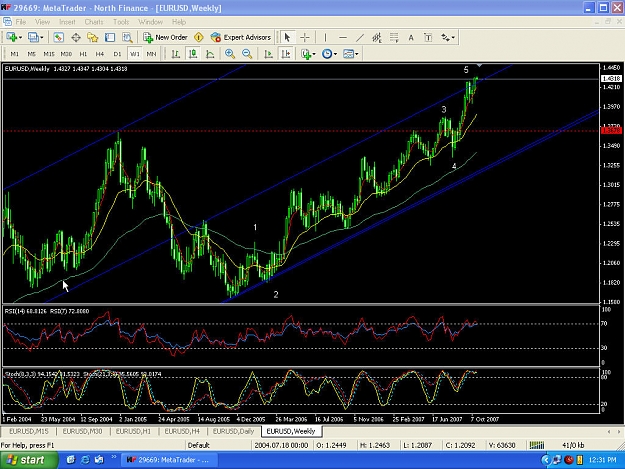625x469 pixels.
Task: Select the M15 timeframe
Action: 49,54
